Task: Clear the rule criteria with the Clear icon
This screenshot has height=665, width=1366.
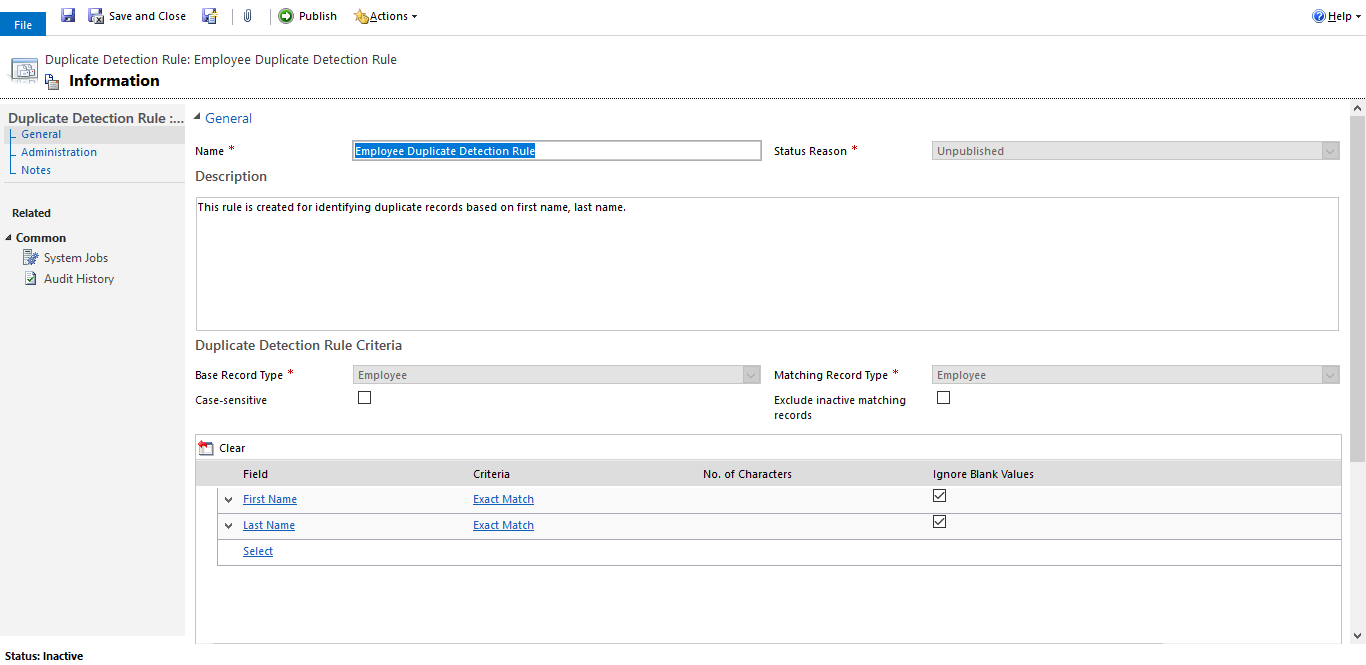Action: tap(207, 448)
